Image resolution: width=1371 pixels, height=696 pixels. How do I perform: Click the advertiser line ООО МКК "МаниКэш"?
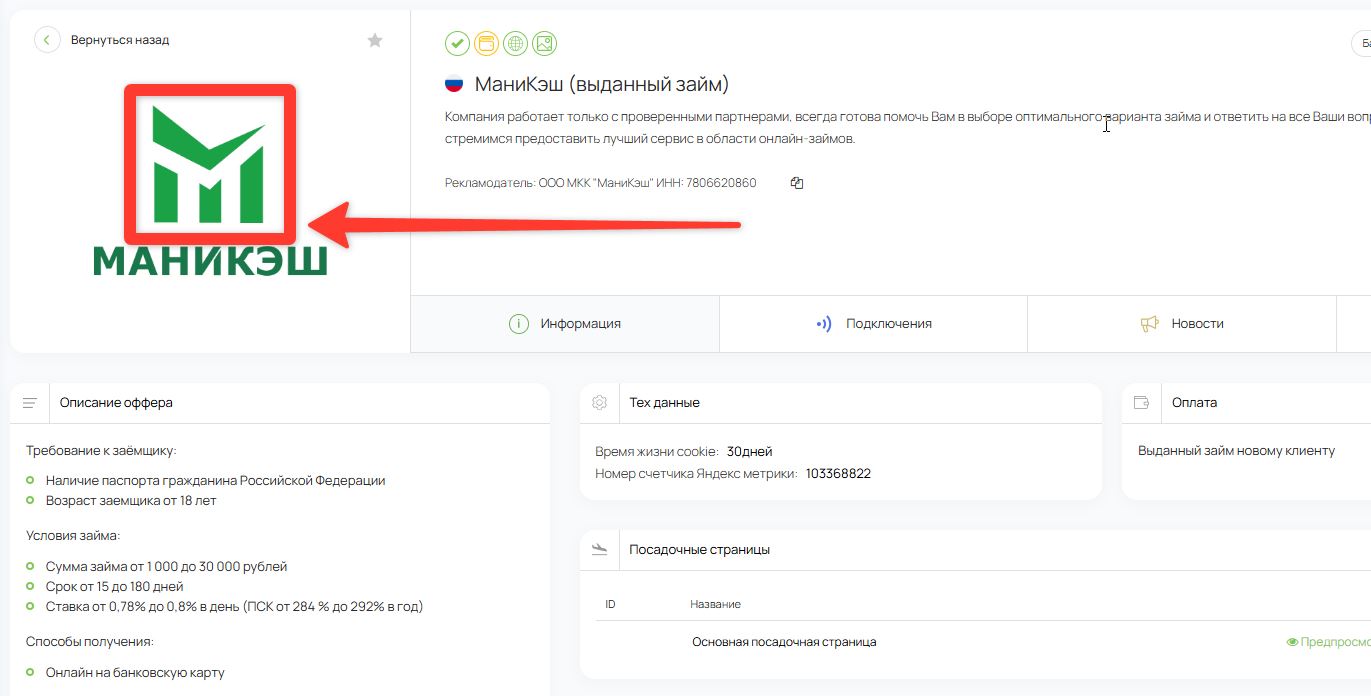[x=601, y=183]
